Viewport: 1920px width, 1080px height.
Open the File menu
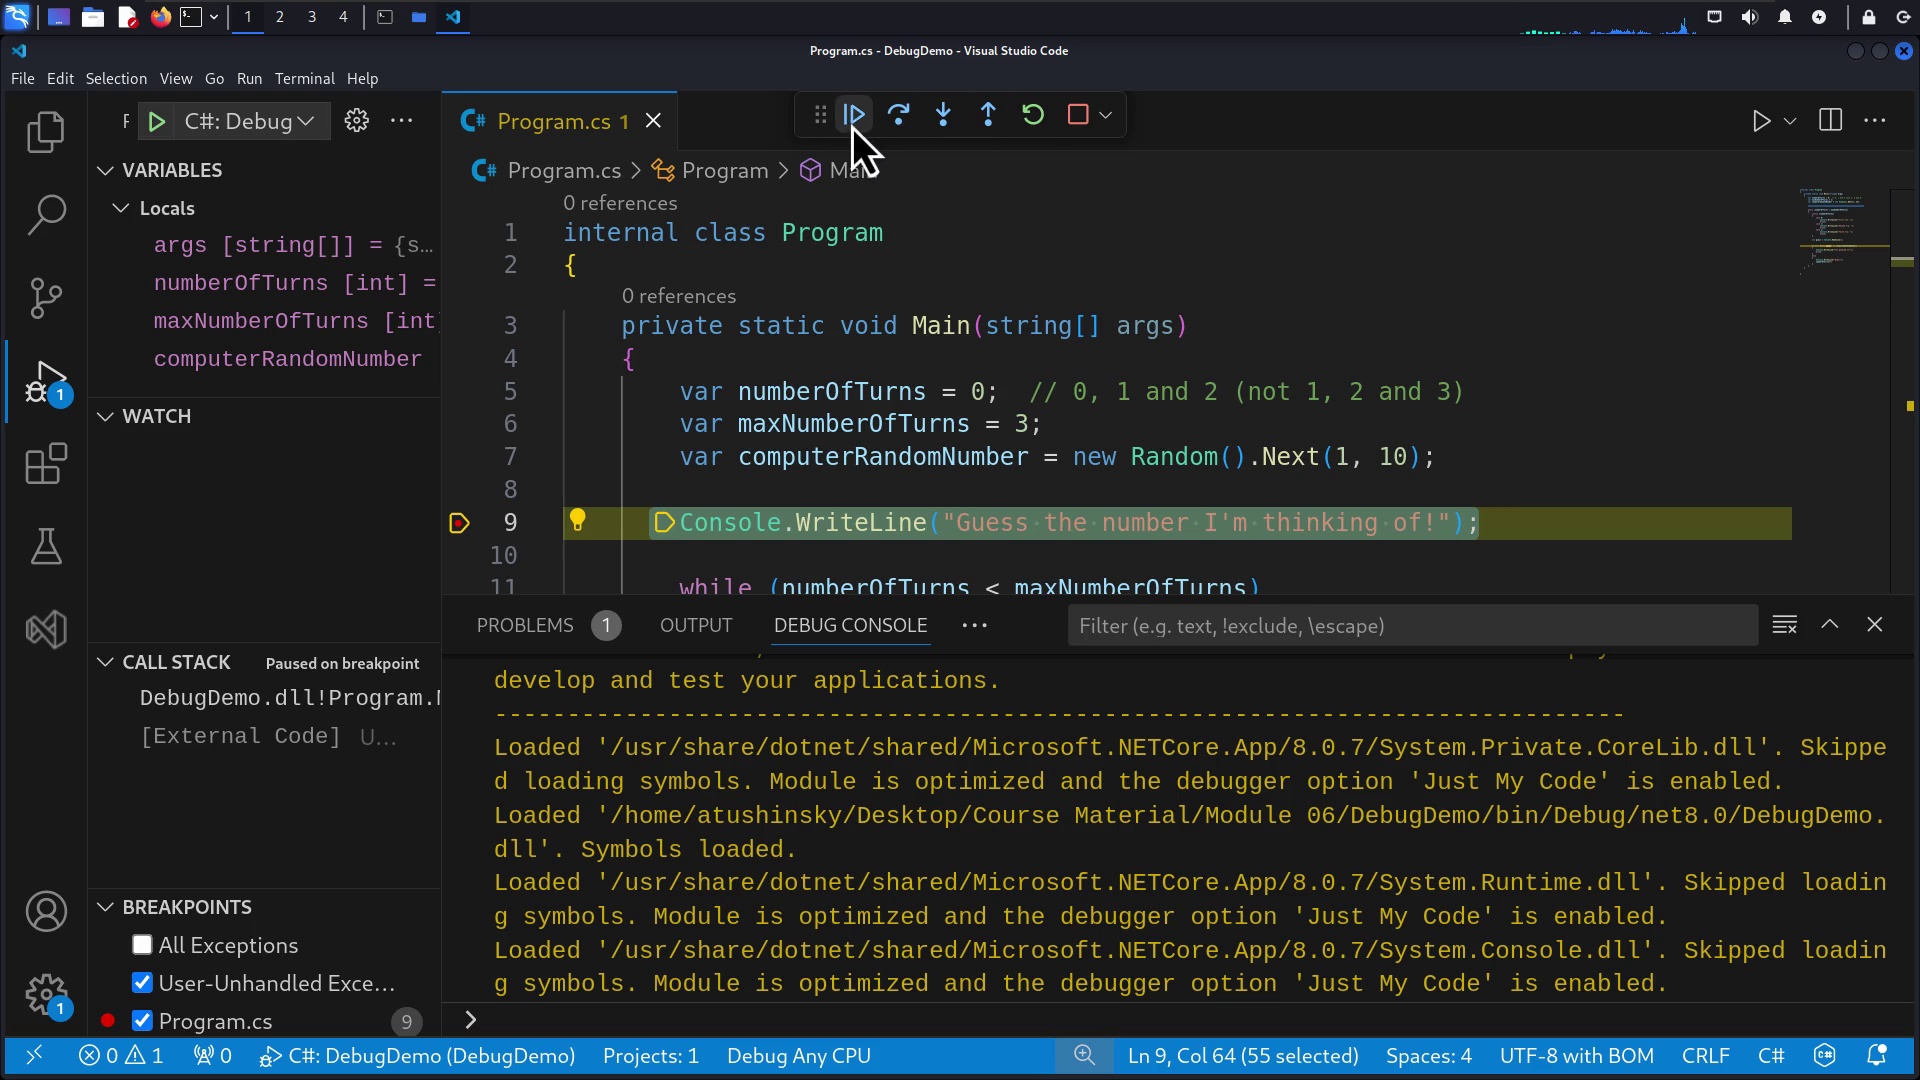pyautogui.click(x=23, y=79)
